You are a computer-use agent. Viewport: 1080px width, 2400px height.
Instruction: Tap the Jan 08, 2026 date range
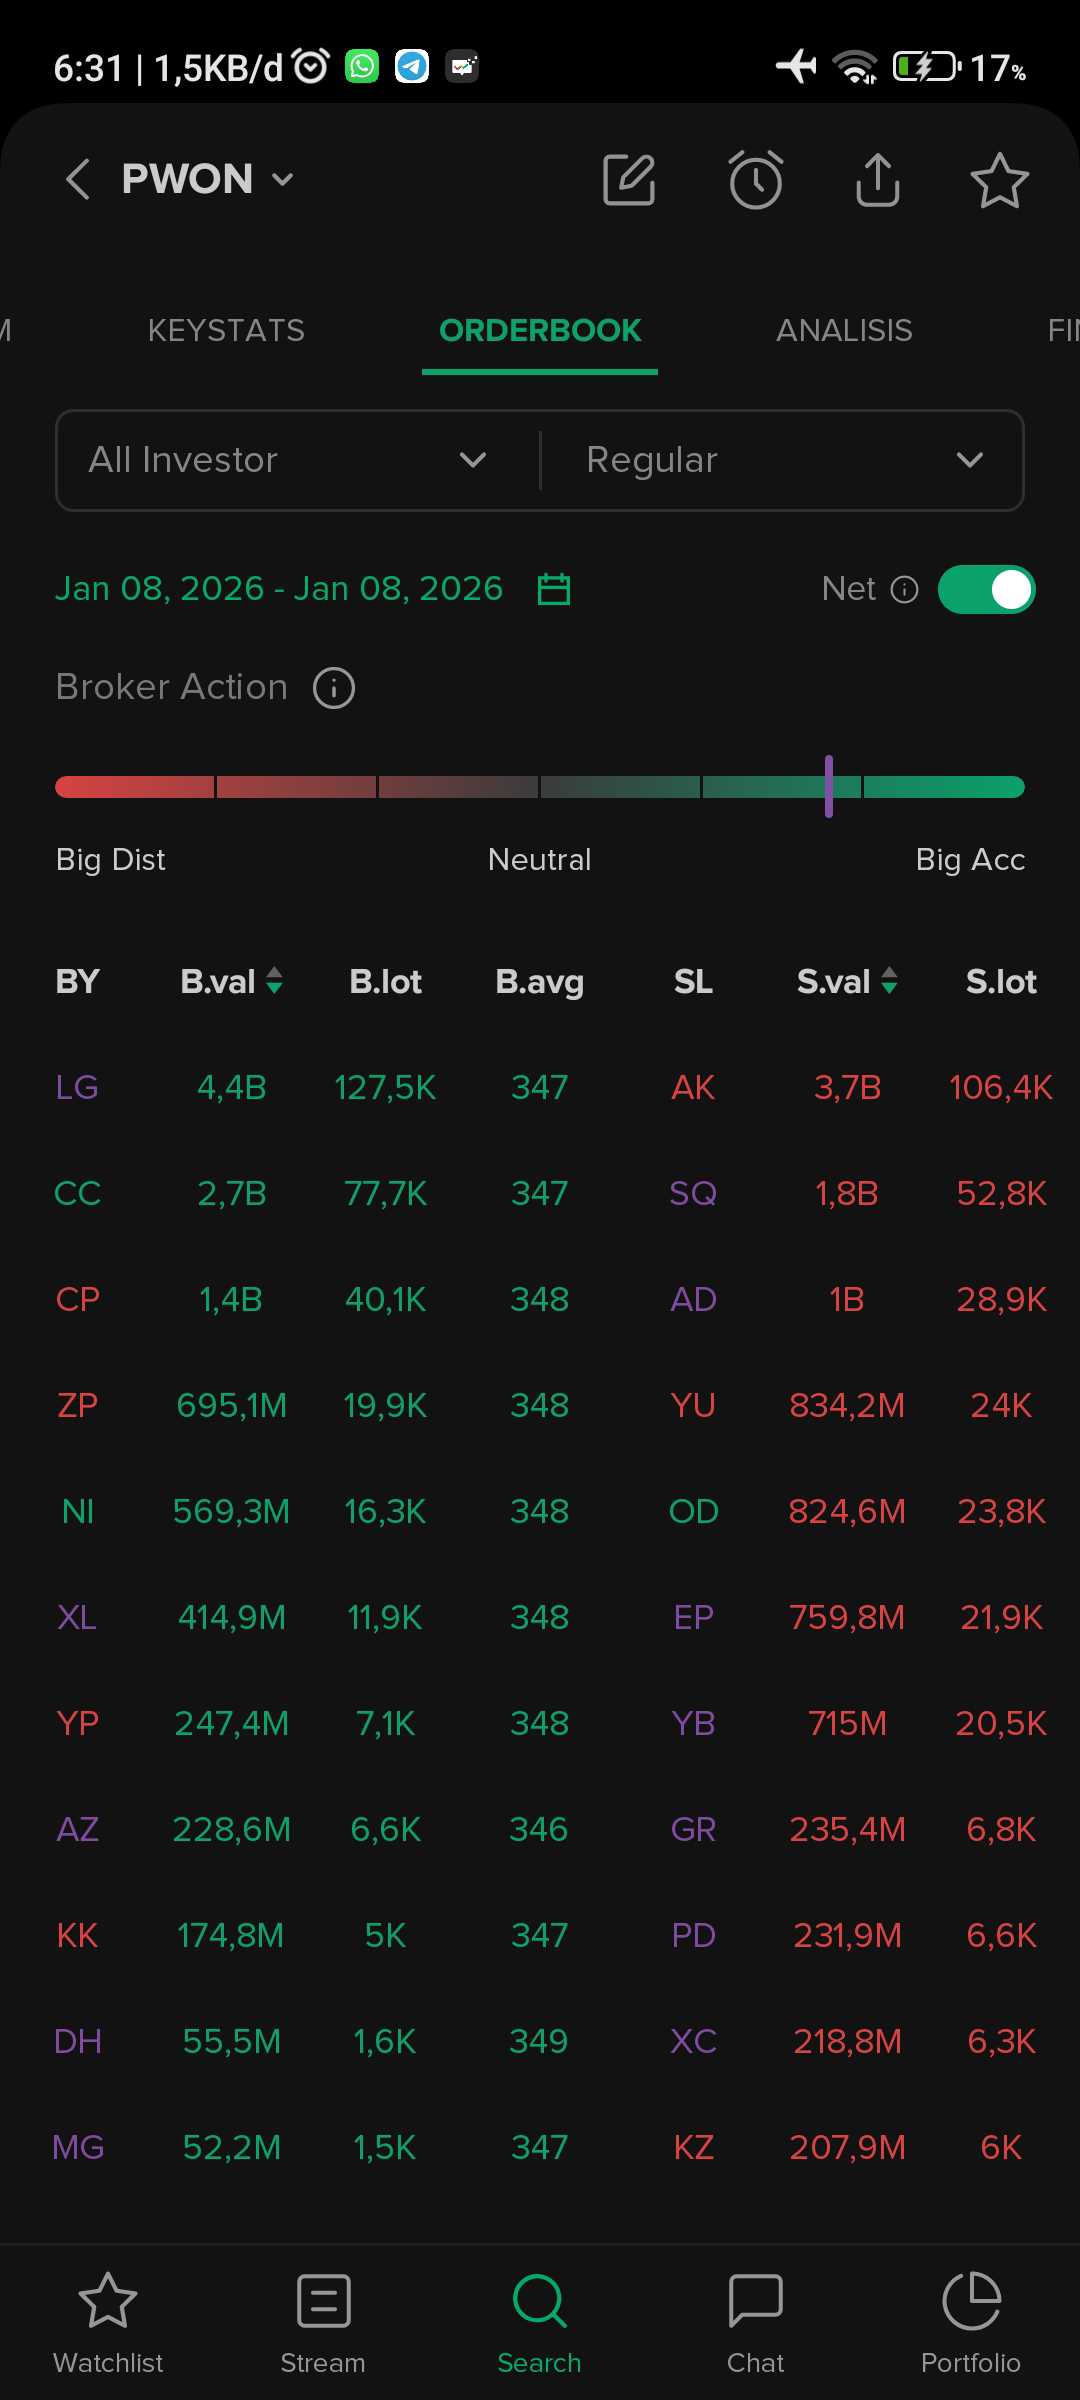coord(278,589)
